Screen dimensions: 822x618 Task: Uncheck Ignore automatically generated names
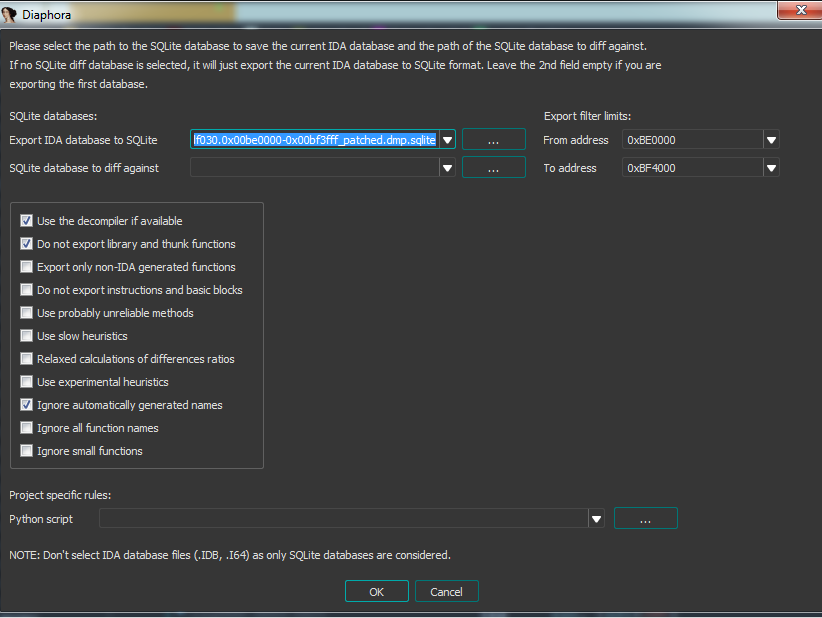pyautogui.click(x=26, y=405)
